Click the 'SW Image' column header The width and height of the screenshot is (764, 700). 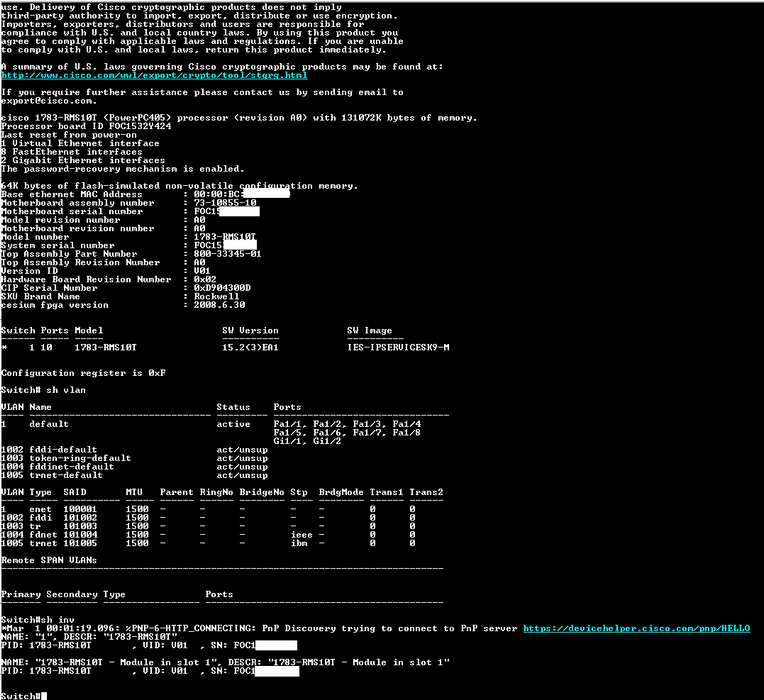point(369,331)
